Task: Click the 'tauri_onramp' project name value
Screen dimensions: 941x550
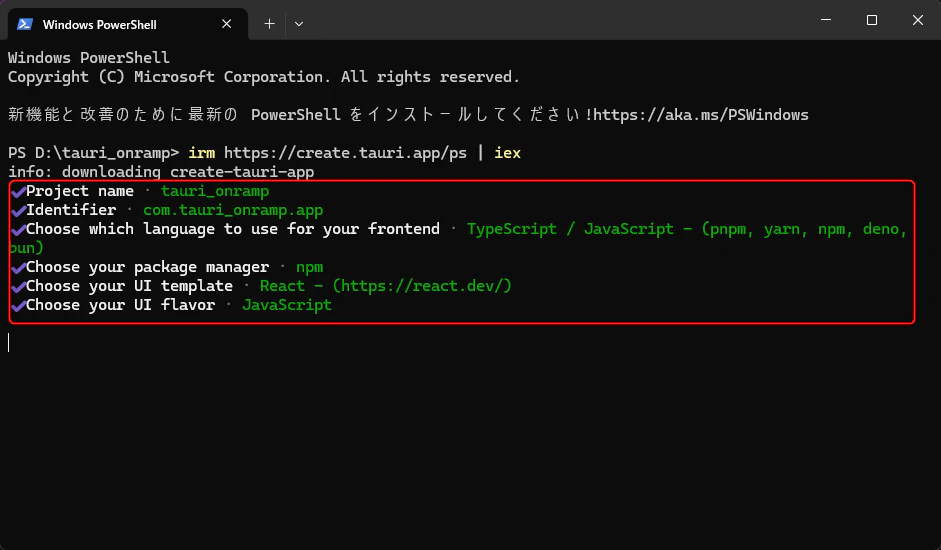Action: click(x=215, y=191)
